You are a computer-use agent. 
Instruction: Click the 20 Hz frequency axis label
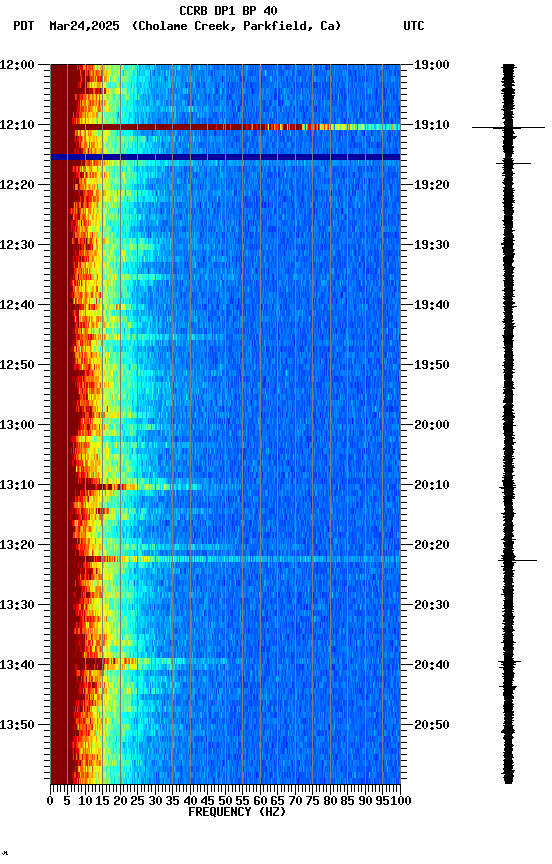pos(120,801)
